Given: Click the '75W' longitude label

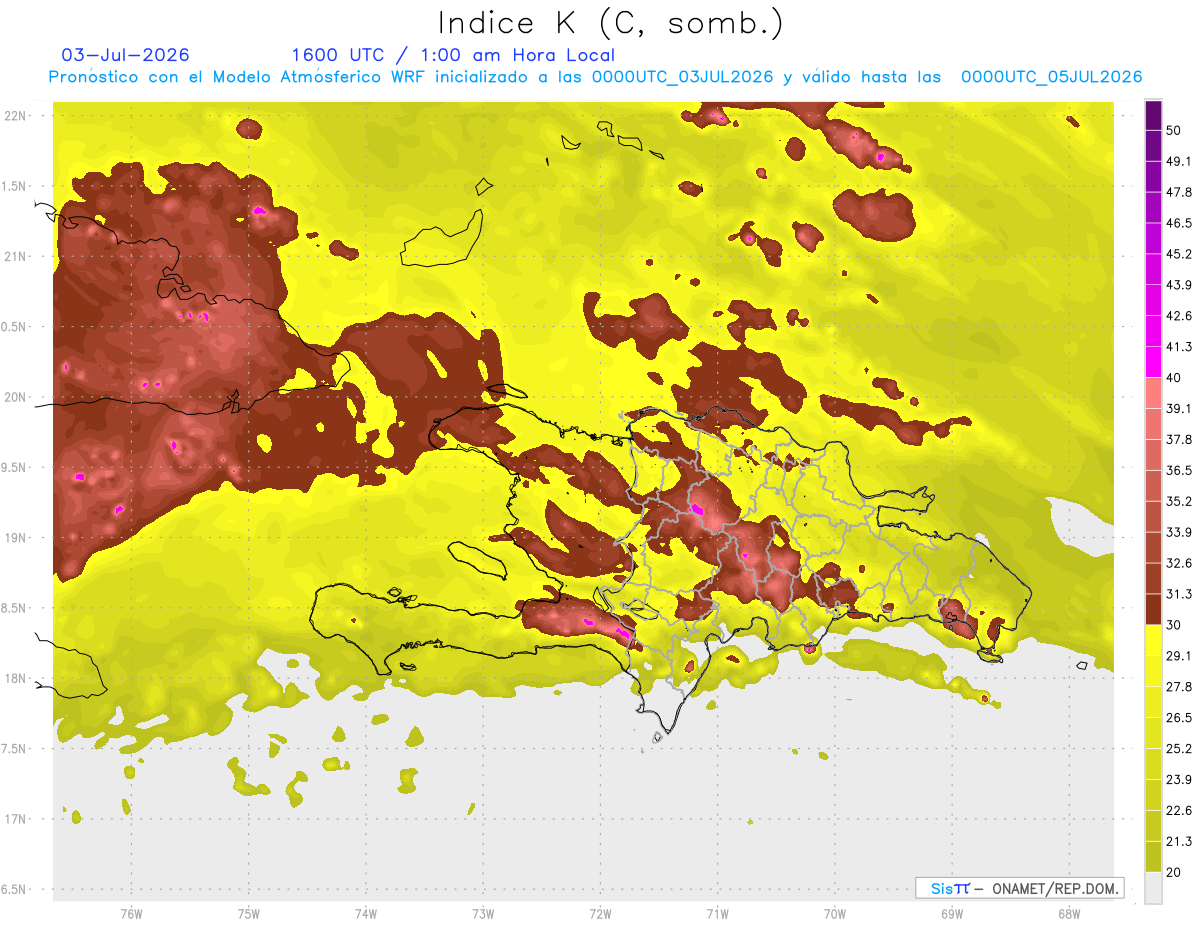Looking at the screenshot, I should (x=249, y=914).
